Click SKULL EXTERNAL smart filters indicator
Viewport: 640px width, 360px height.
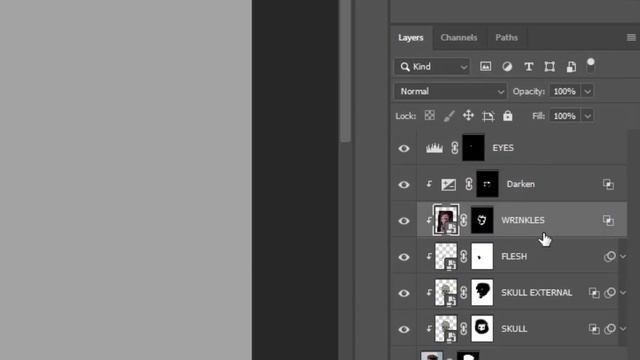pos(610,293)
